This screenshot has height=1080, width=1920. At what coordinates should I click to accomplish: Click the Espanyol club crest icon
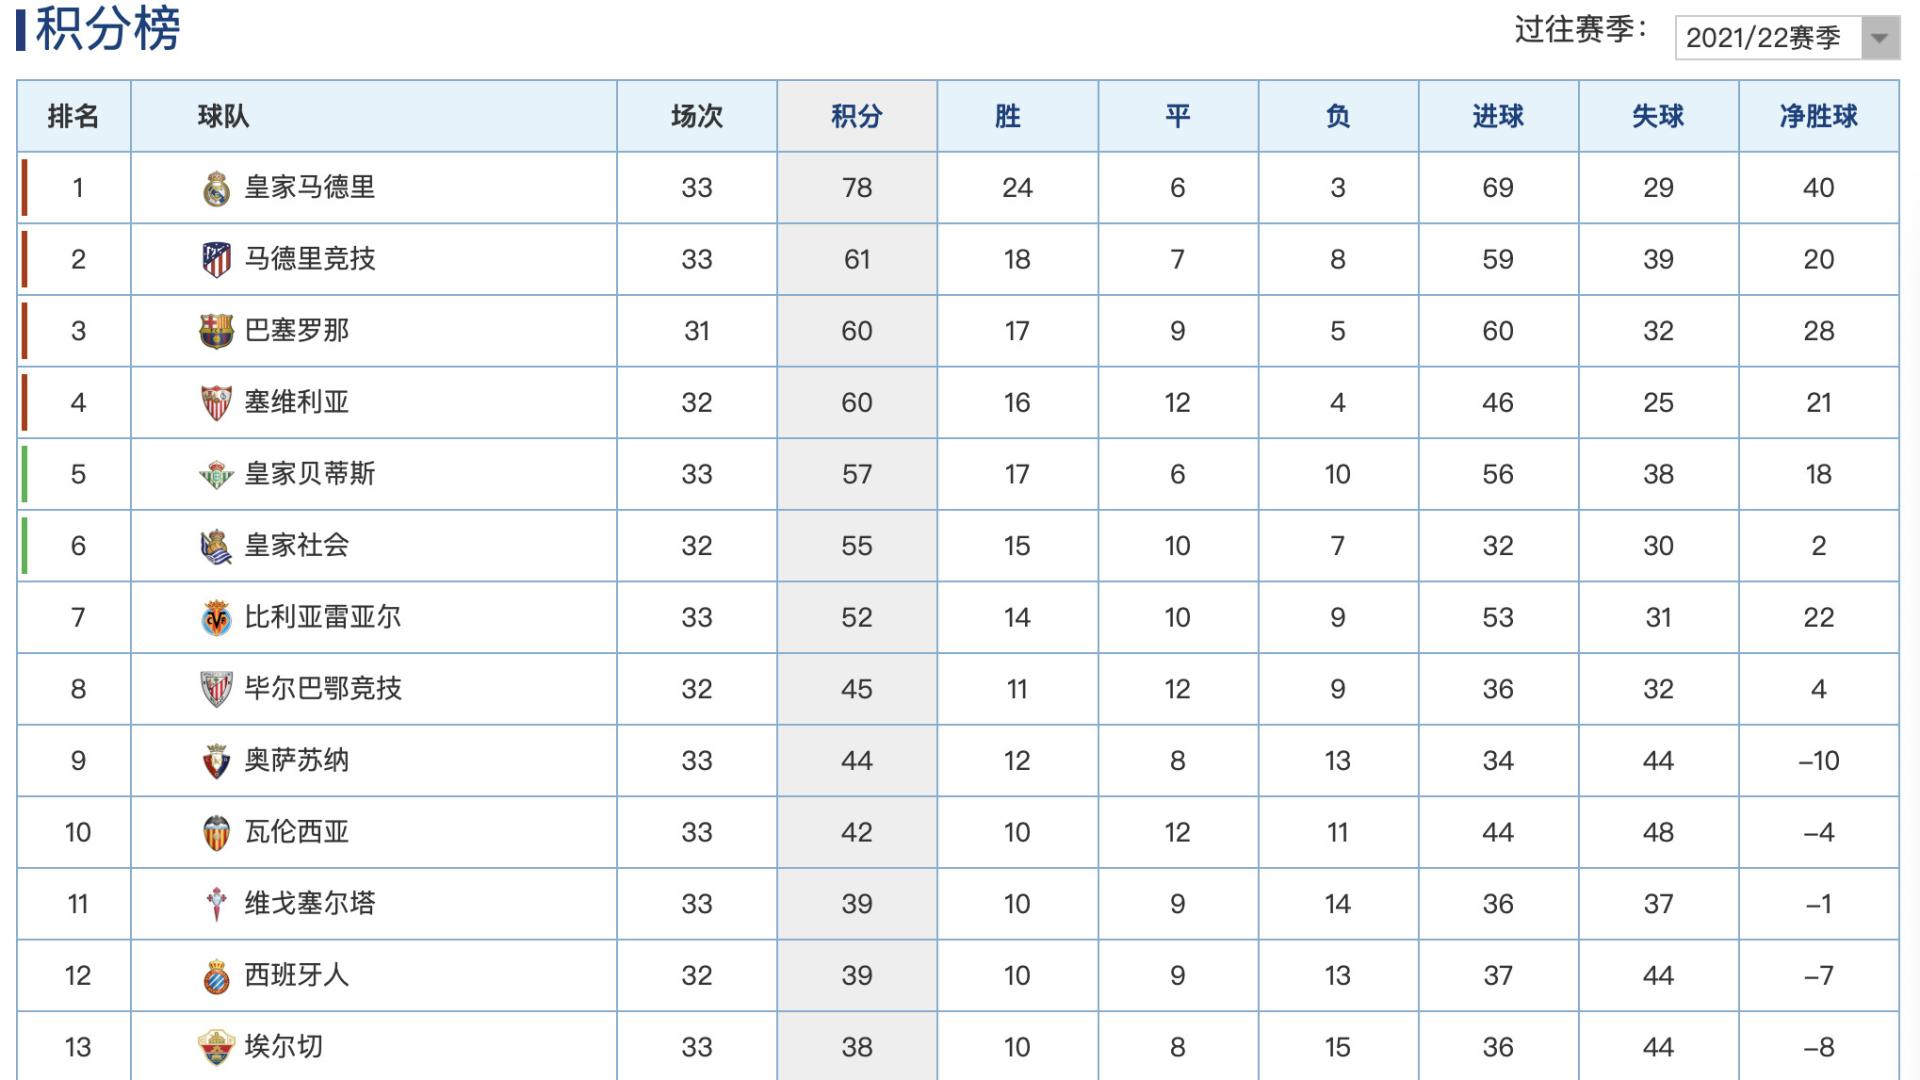[216, 976]
